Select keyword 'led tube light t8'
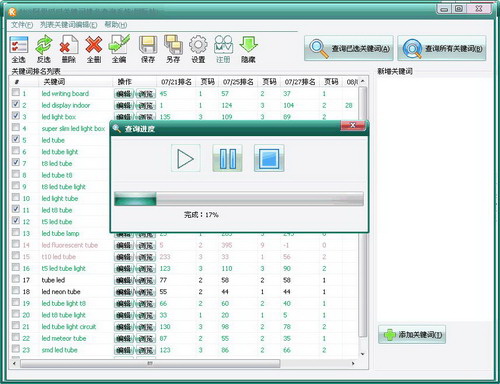The height and width of the screenshot is (384, 500). click(x=64, y=304)
